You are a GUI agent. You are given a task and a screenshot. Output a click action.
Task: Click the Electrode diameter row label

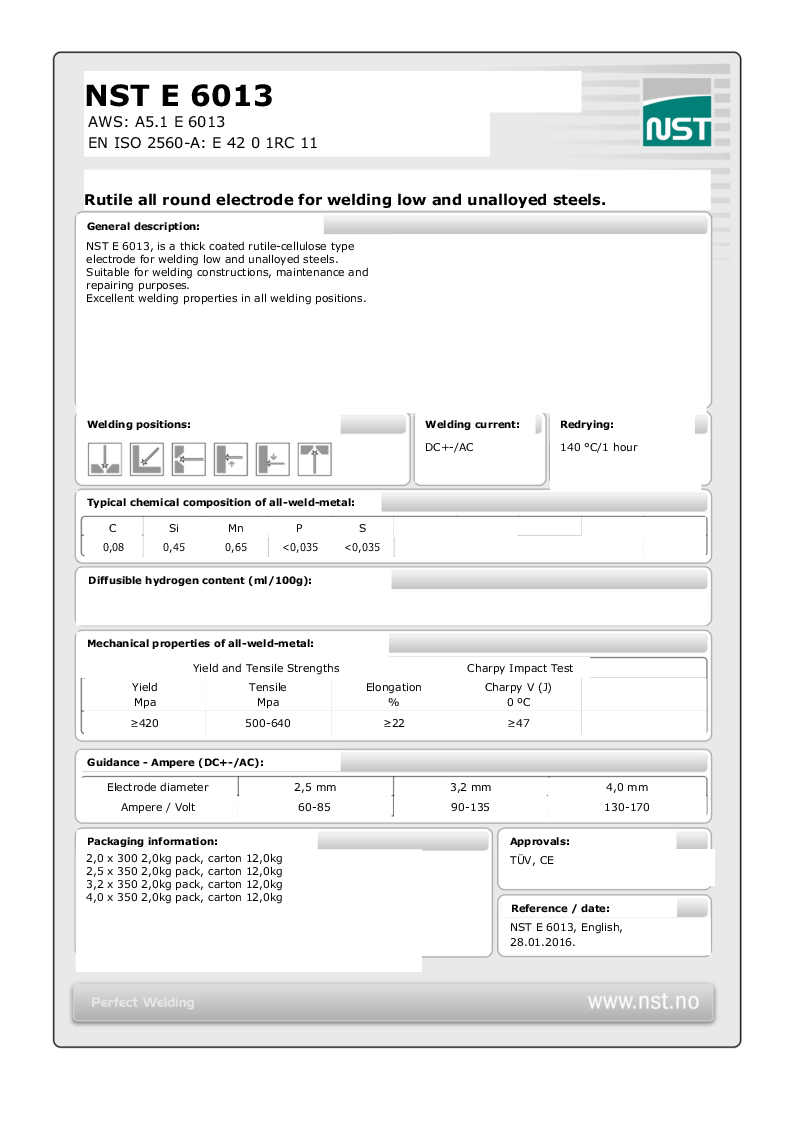pyautogui.click(x=158, y=787)
